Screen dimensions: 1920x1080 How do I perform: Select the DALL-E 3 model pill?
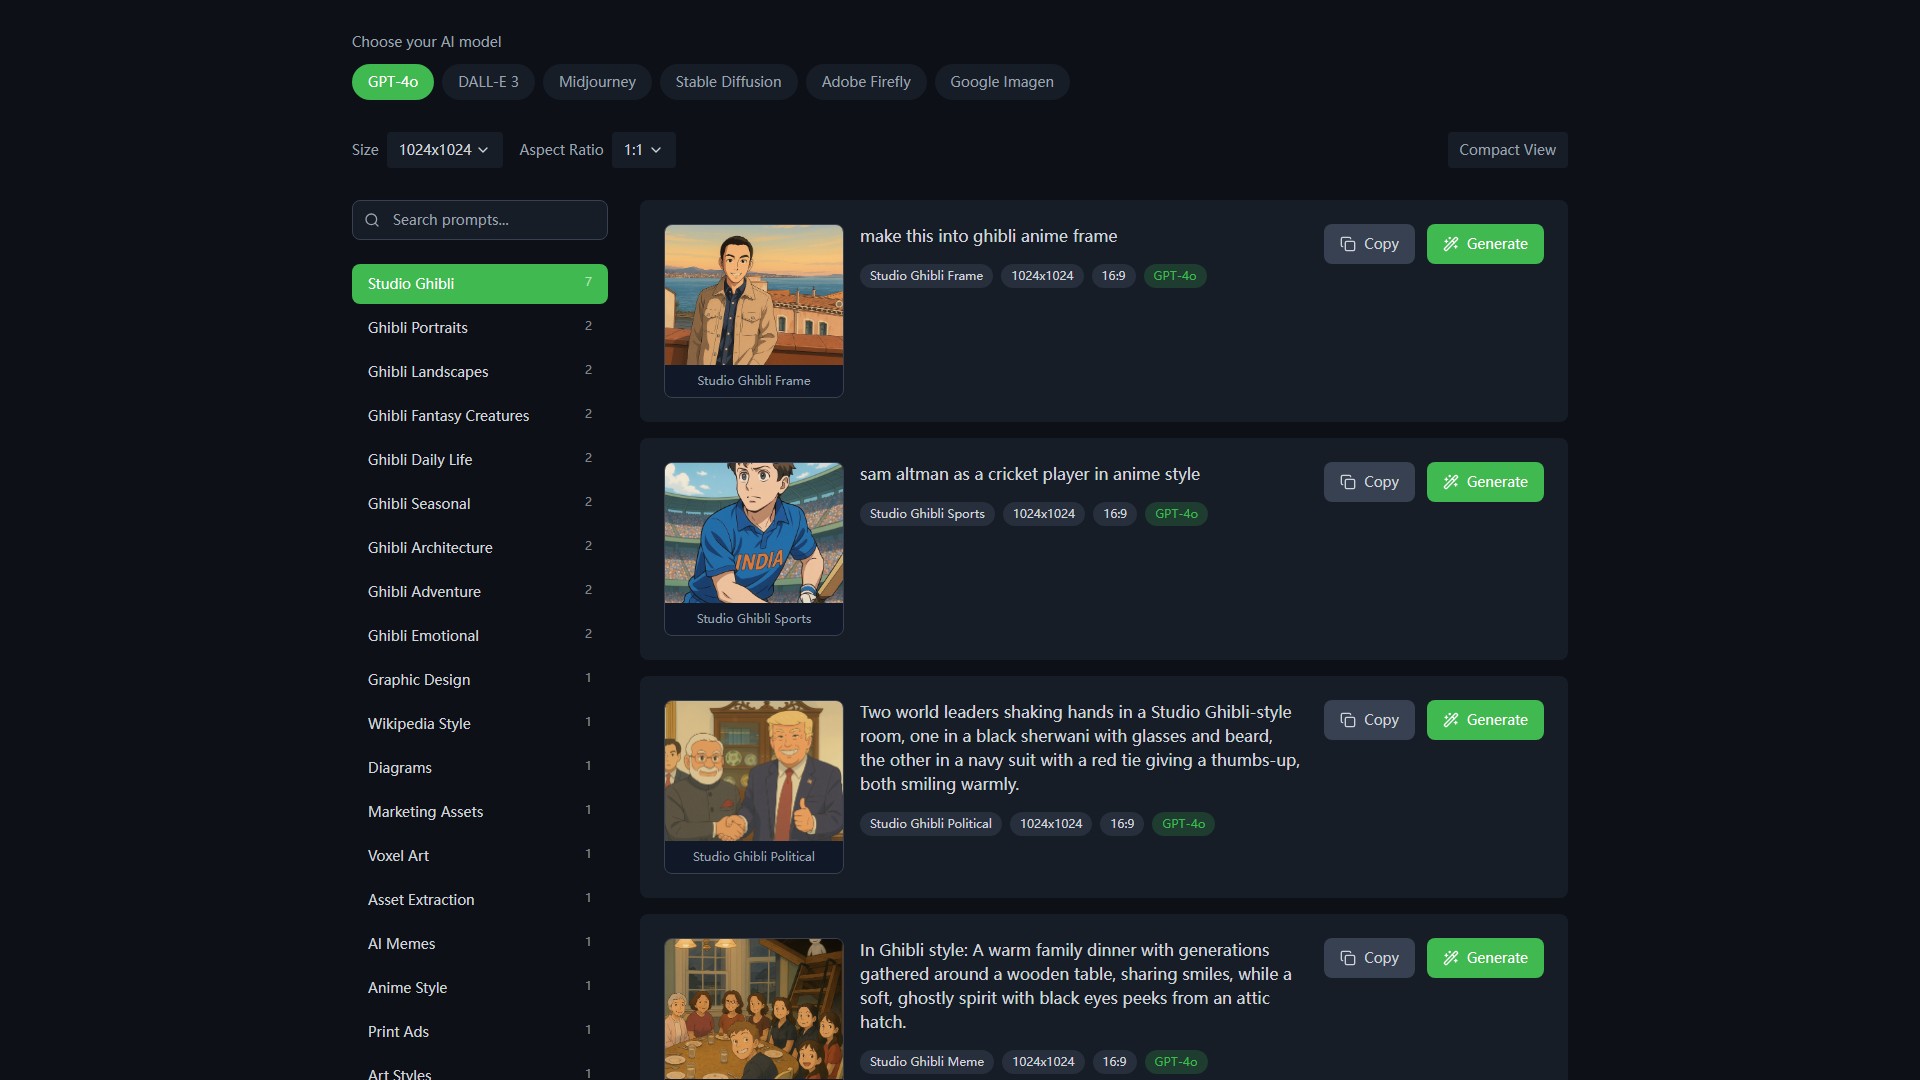pos(488,82)
